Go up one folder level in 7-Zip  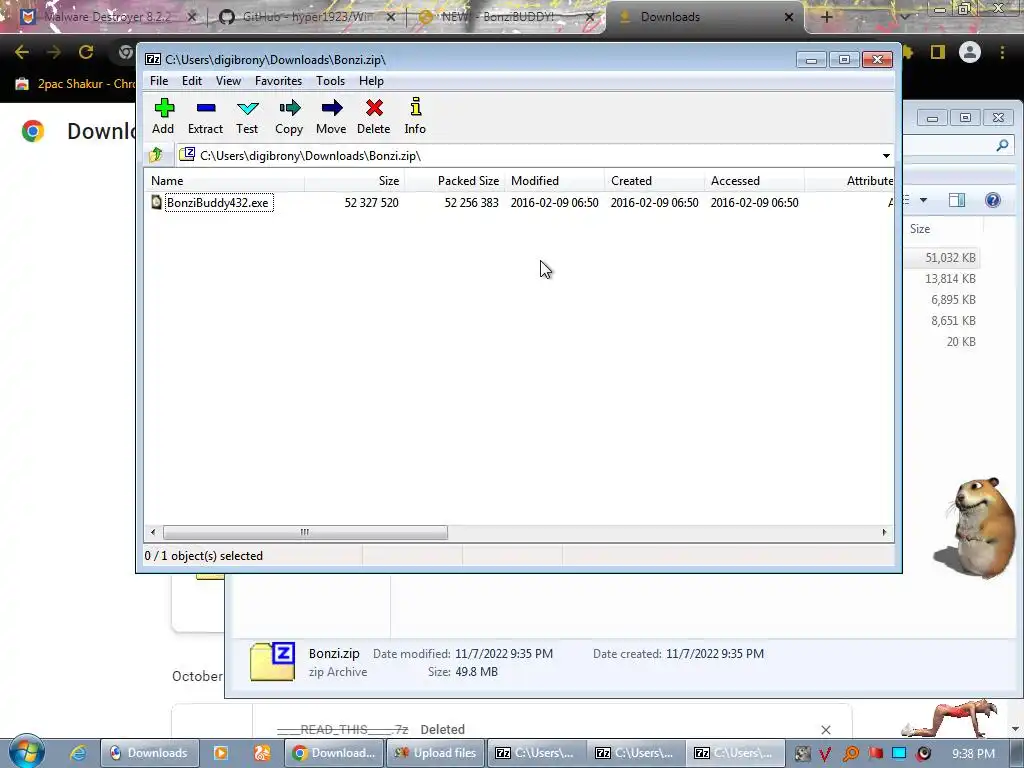[156, 155]
